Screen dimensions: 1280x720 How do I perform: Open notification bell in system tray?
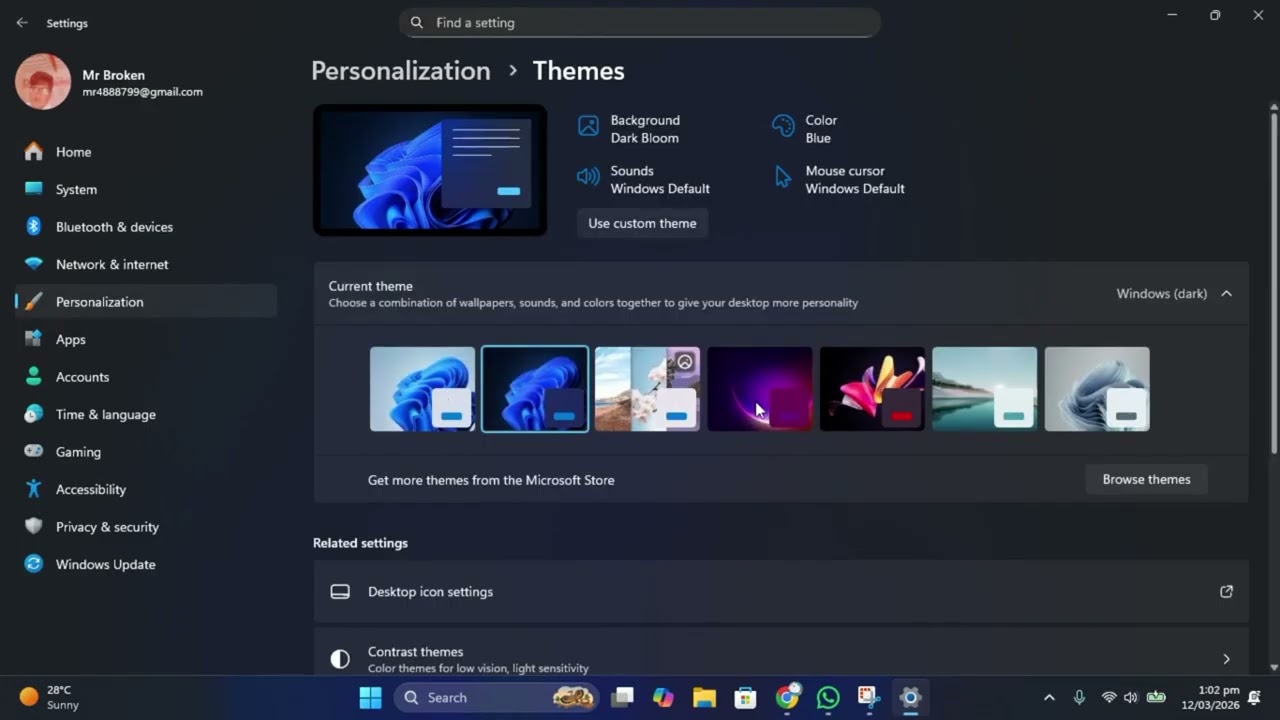click(1254, 697)
